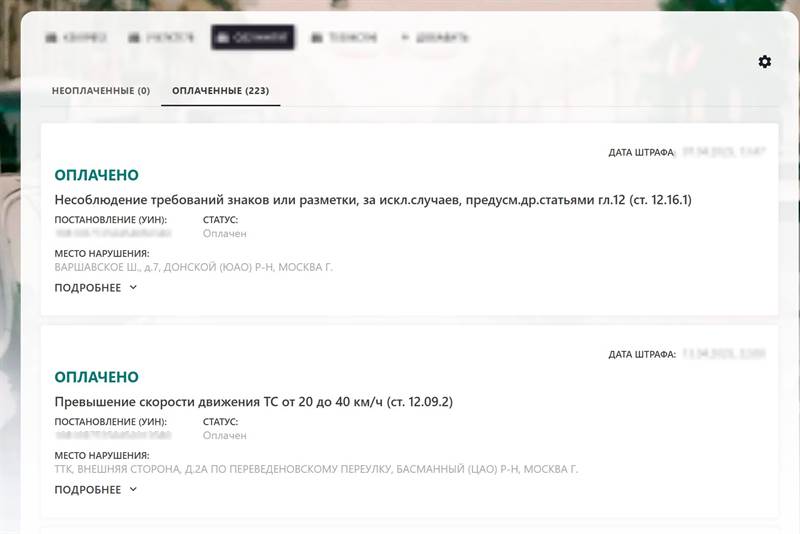Select the fourth blurred vehicle tab
800x534 pixels.
[x=344, y=37]
